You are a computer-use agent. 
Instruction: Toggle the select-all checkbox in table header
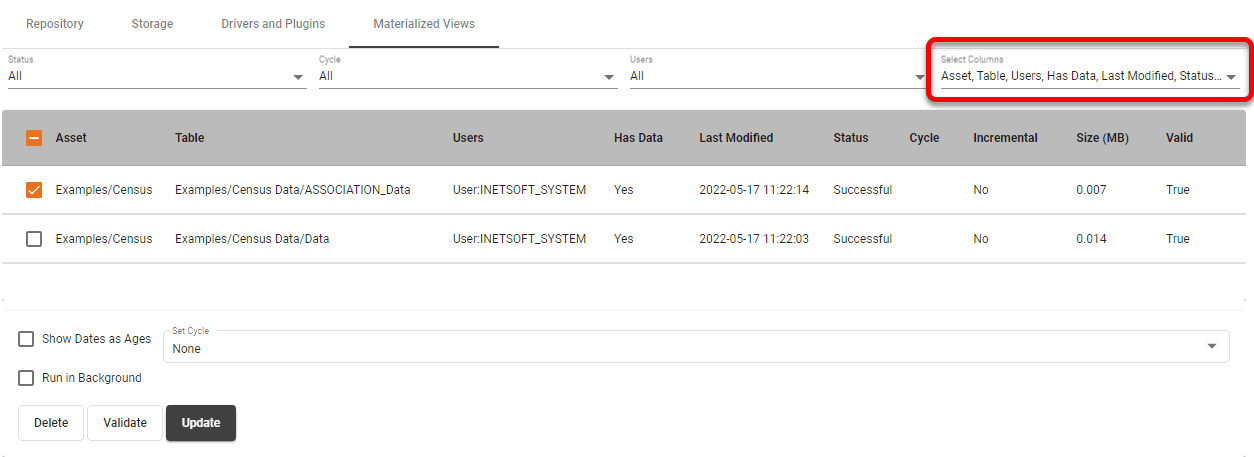pyautogui.click(x=34, y=138)
